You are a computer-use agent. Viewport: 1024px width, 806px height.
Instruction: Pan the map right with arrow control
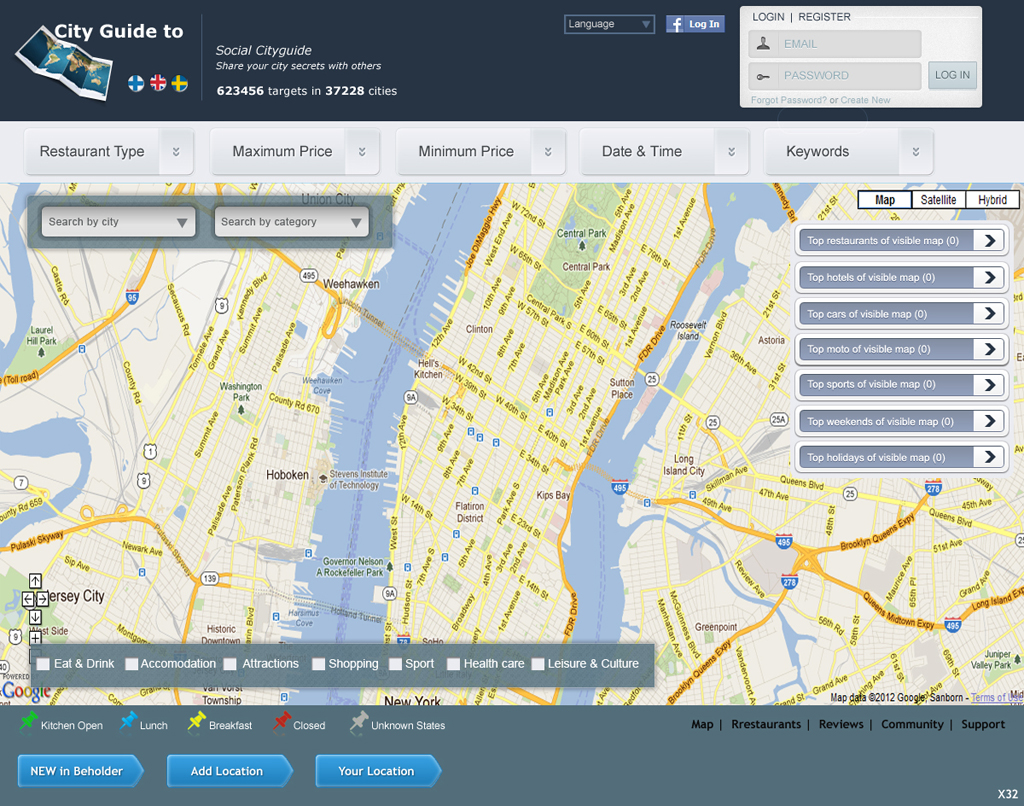42,598
